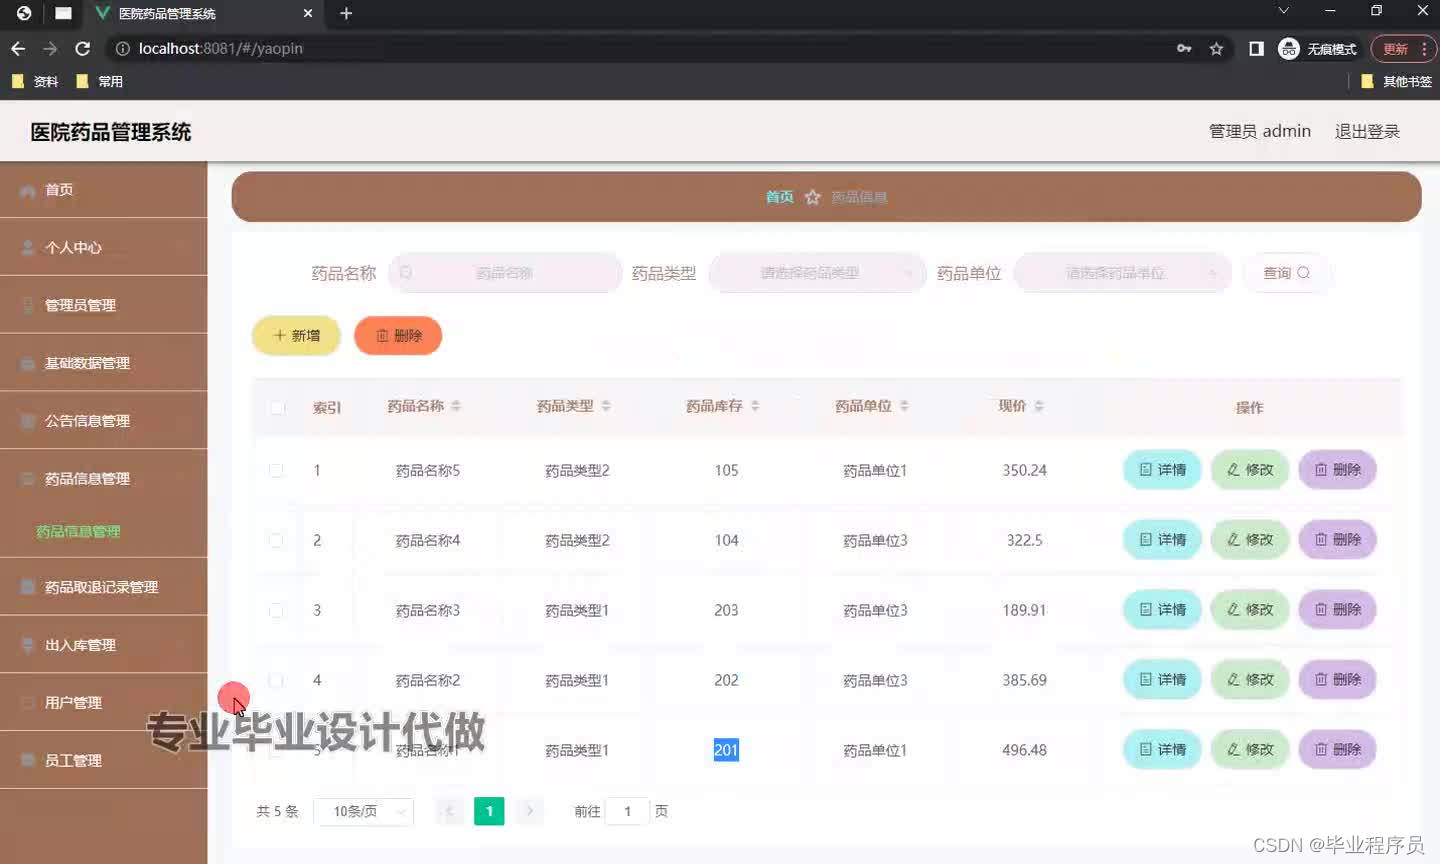
Task: Open the 药品单位 filter dropdown
Action: [x=1122, y=273]
